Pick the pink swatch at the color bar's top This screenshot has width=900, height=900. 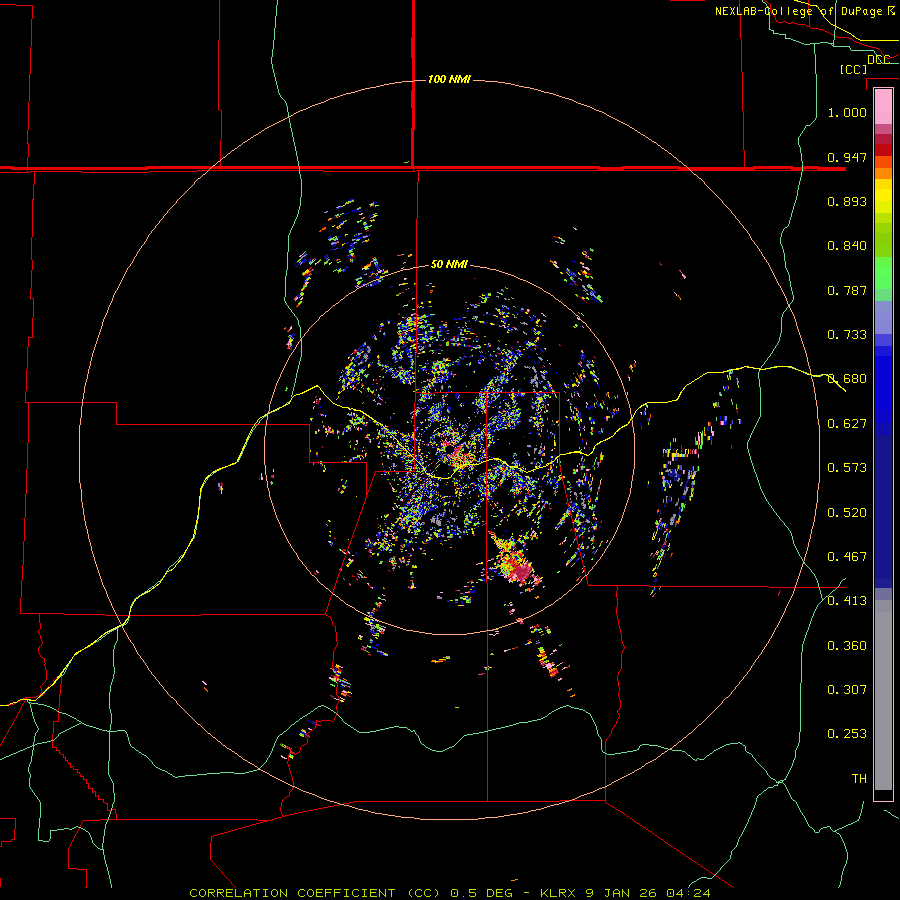click(883, 106)
